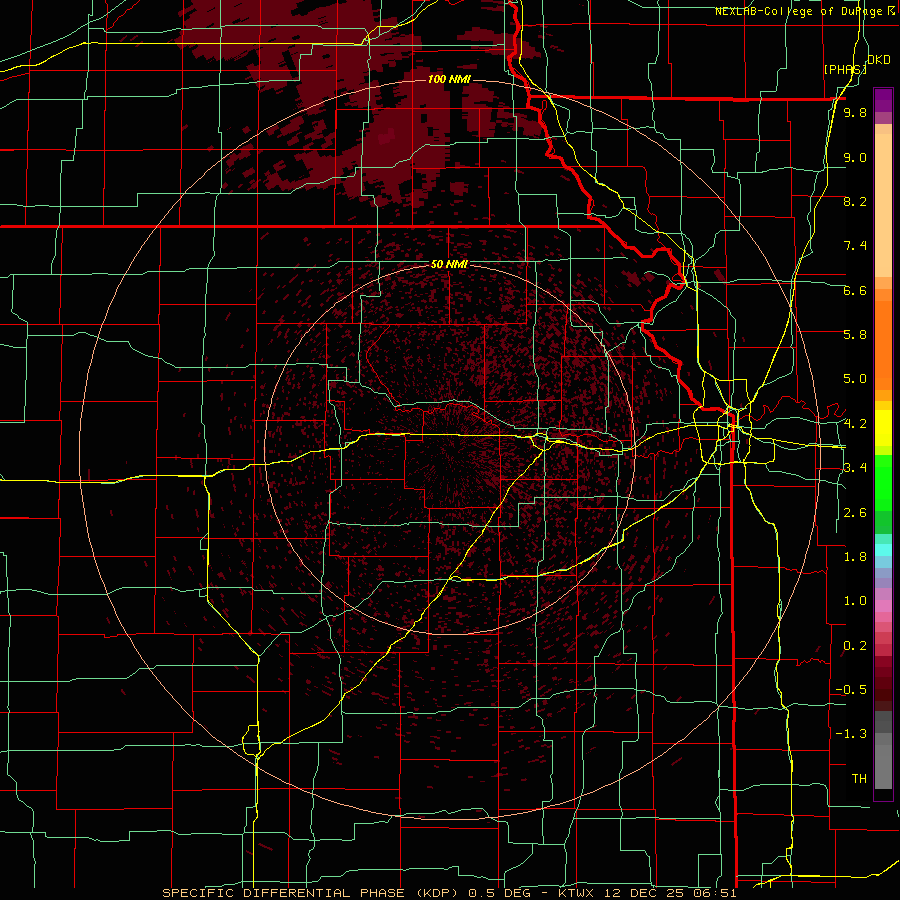The width and height of the screenshot is (900, 900).
Task: Click the SPECIFIC DIFFERENTIAL PHASE (KDP) caption text
Action: click(312, 893)
